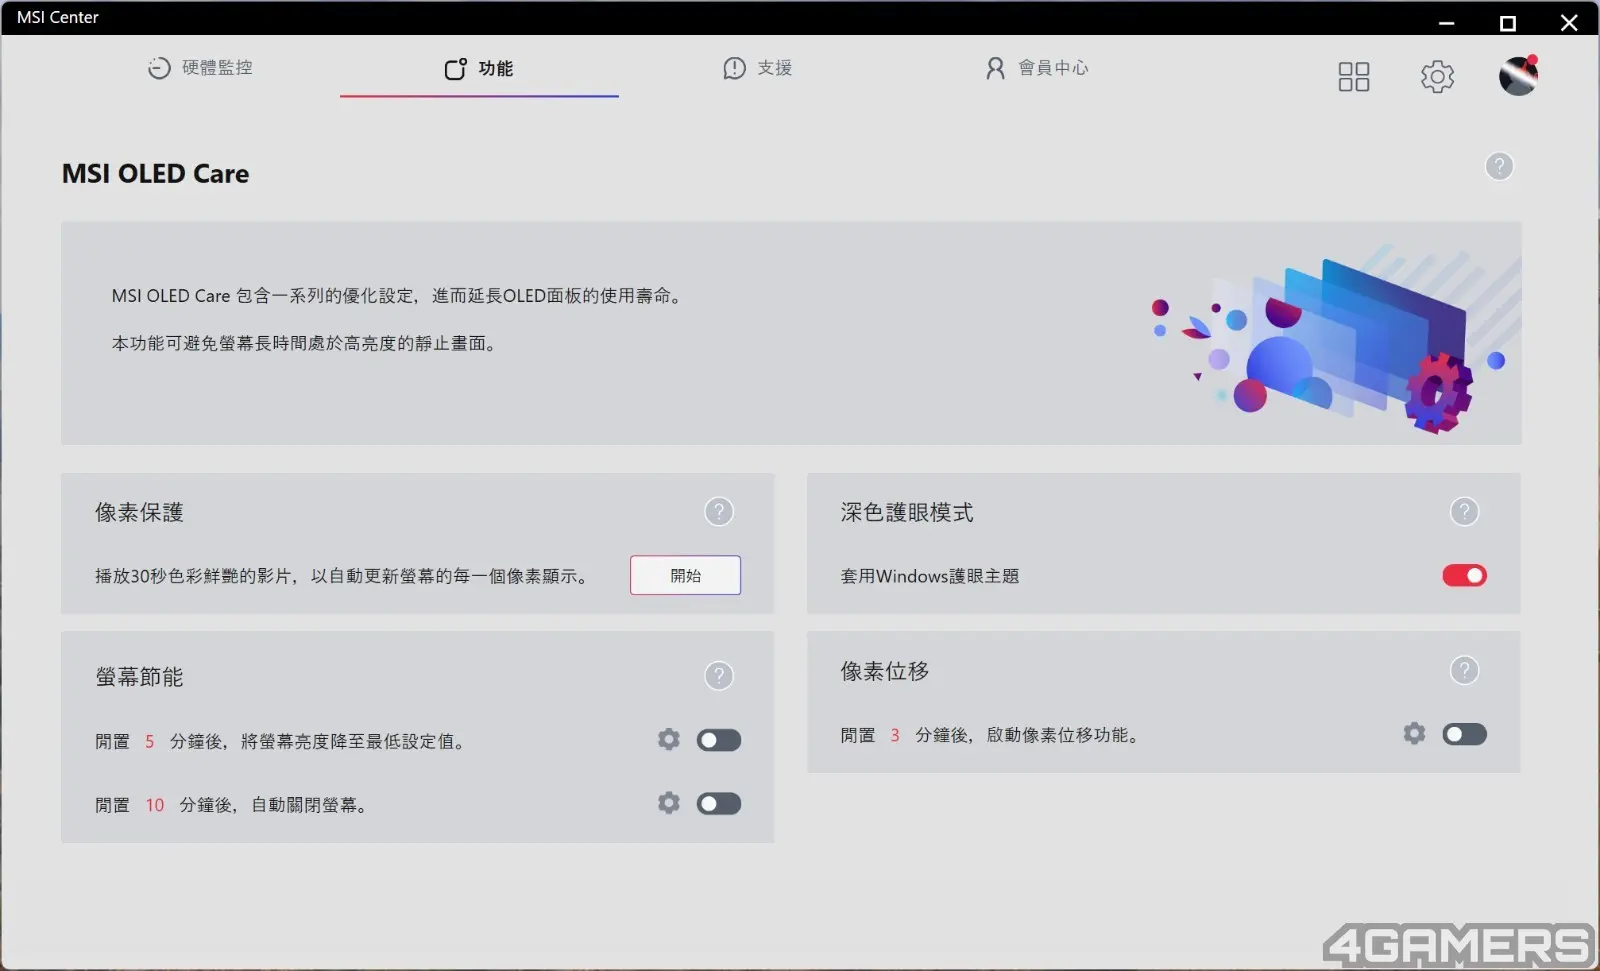Click the 支援 chat bubble icon
Viewport: 1600px width, 971px height.
point(734,68)
